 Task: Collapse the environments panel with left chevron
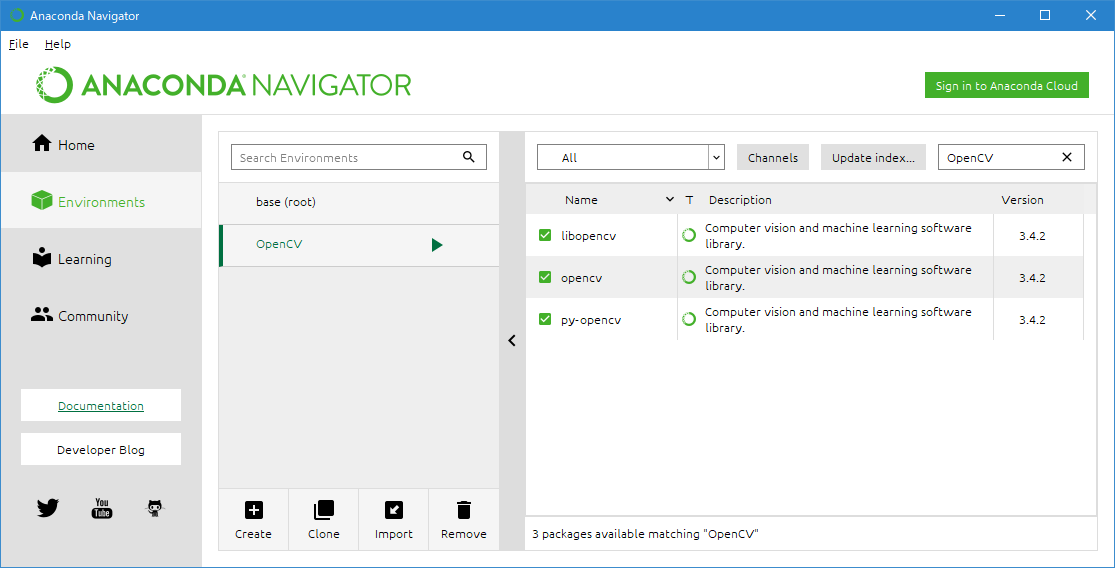point(511,341)
